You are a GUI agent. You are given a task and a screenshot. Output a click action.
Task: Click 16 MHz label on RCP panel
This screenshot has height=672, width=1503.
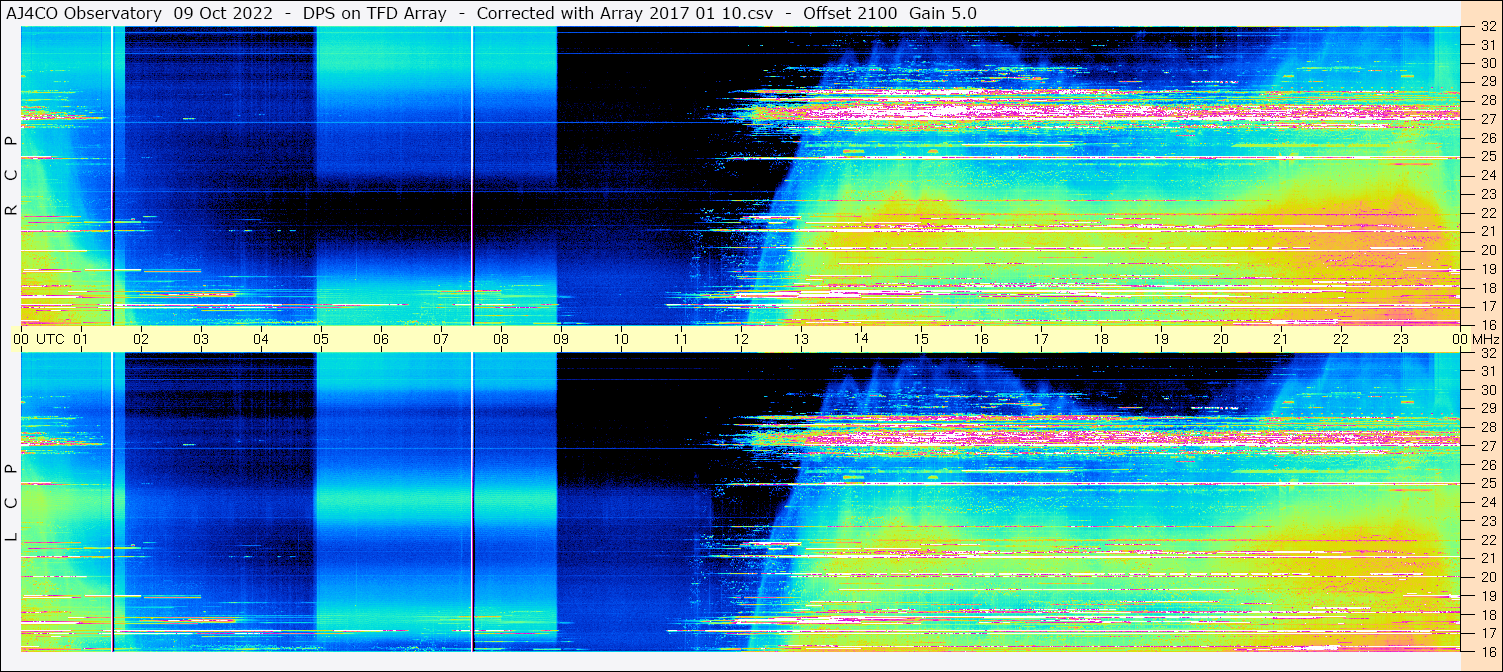(1487, 324)
